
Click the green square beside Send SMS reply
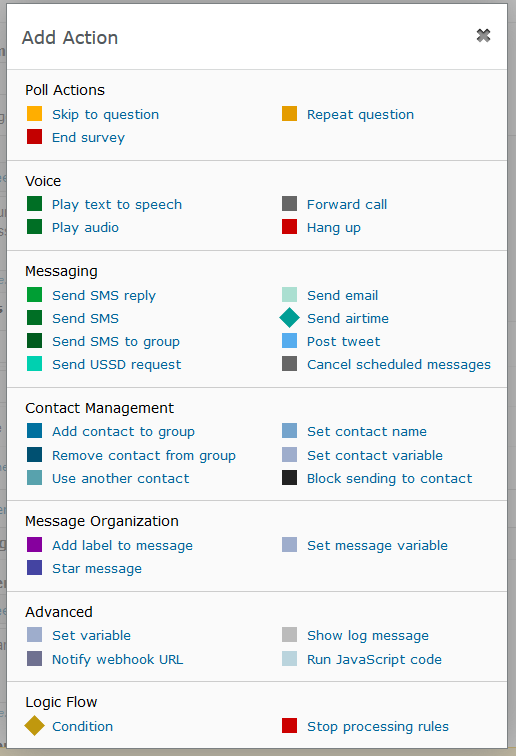tap(34, 295)
